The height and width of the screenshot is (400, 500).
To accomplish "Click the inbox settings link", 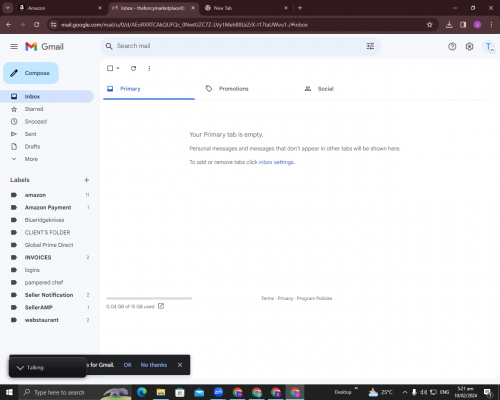I will 276,162.
